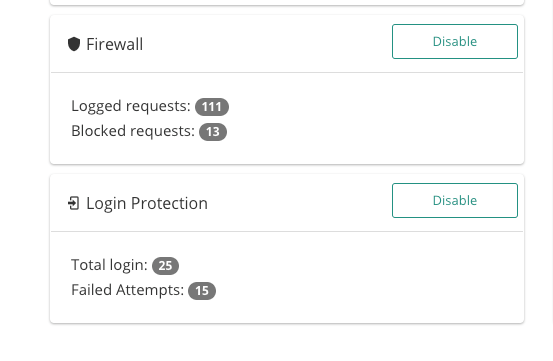The width and height of the screenshot is (553, 361).
Task: Open the 13 blocked requests badge
Action: (213, 132)
